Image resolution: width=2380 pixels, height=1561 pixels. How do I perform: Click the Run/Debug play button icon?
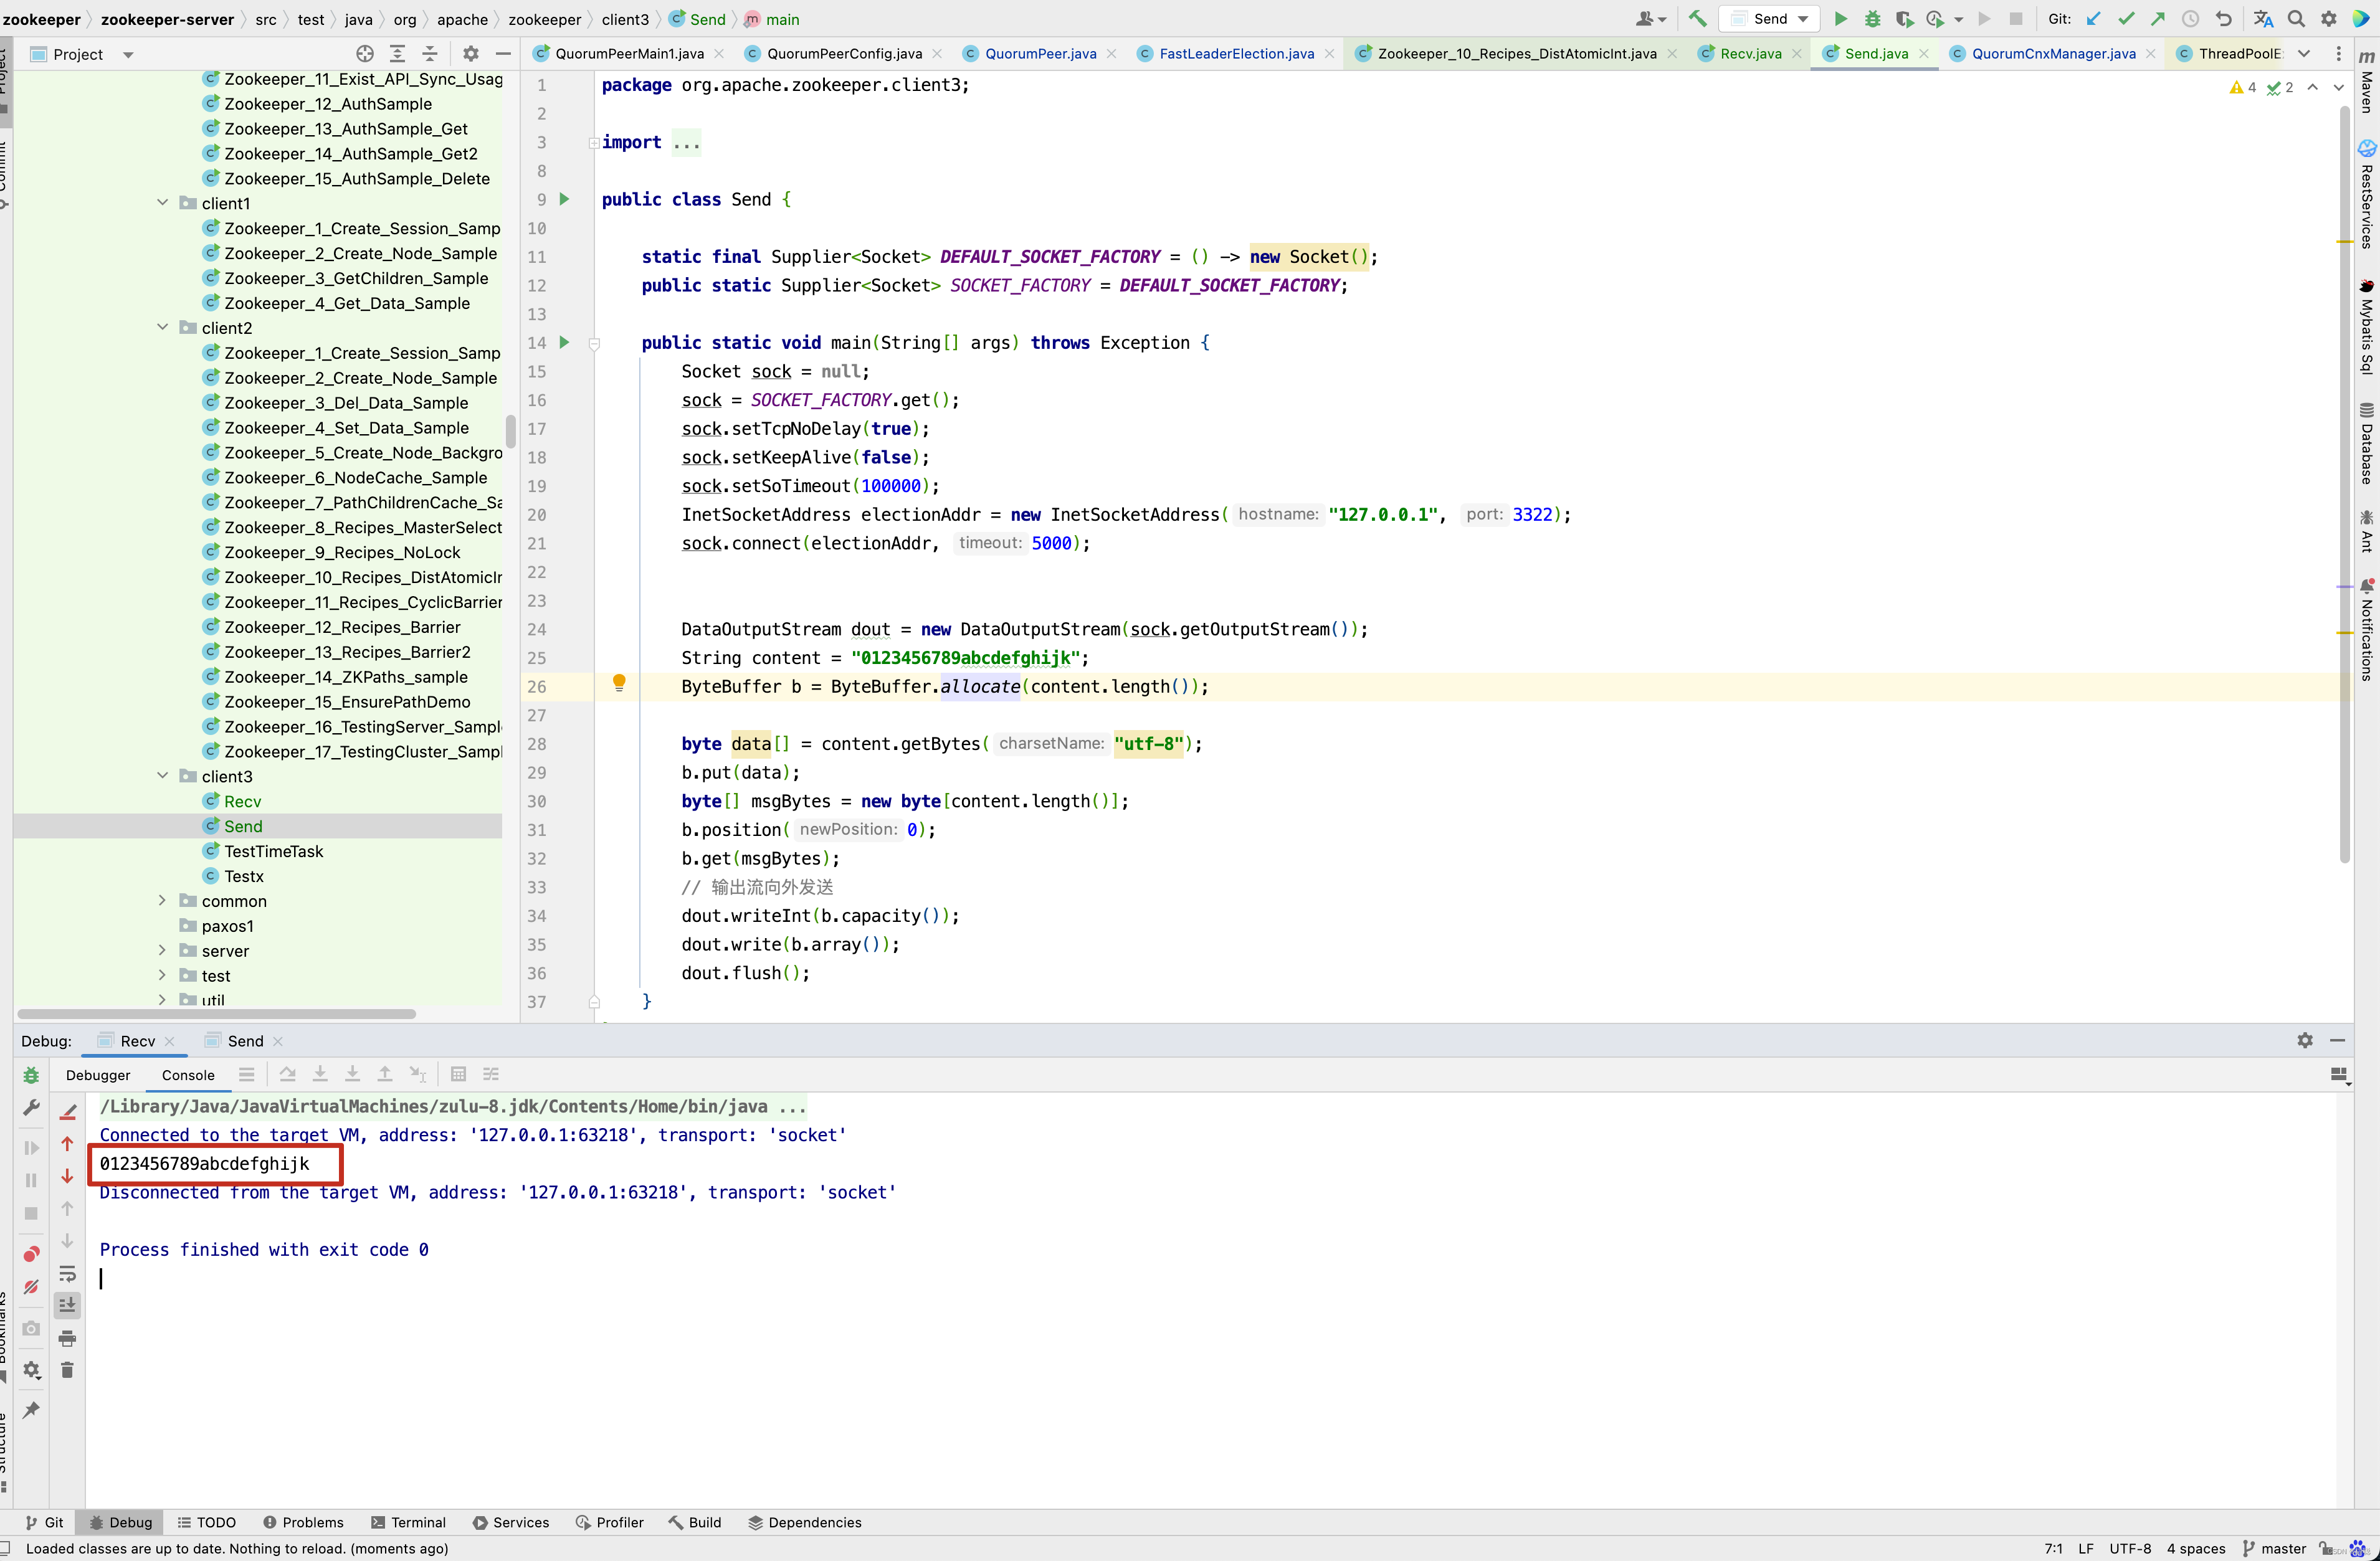click(x=1842, y=19)
